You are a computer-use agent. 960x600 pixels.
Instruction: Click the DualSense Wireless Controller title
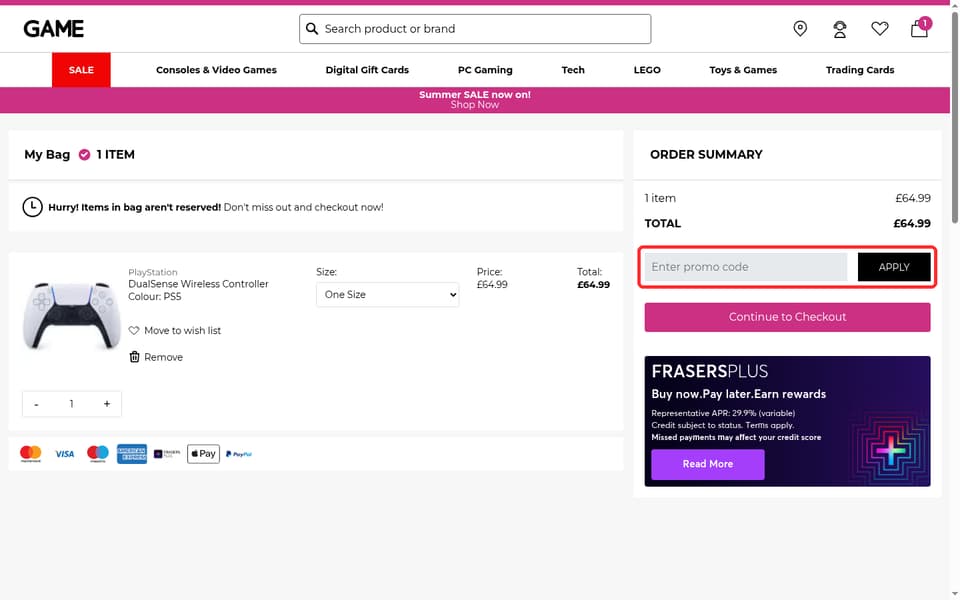198,284
